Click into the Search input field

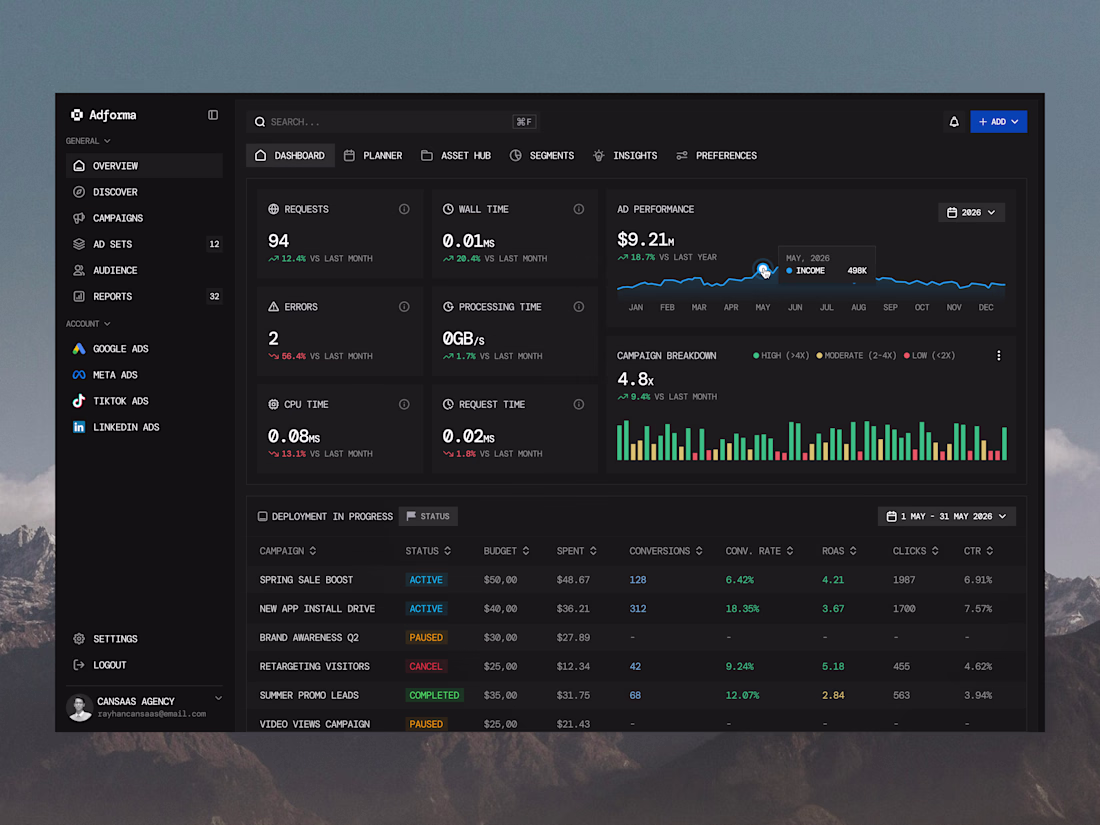click(392, 122)
